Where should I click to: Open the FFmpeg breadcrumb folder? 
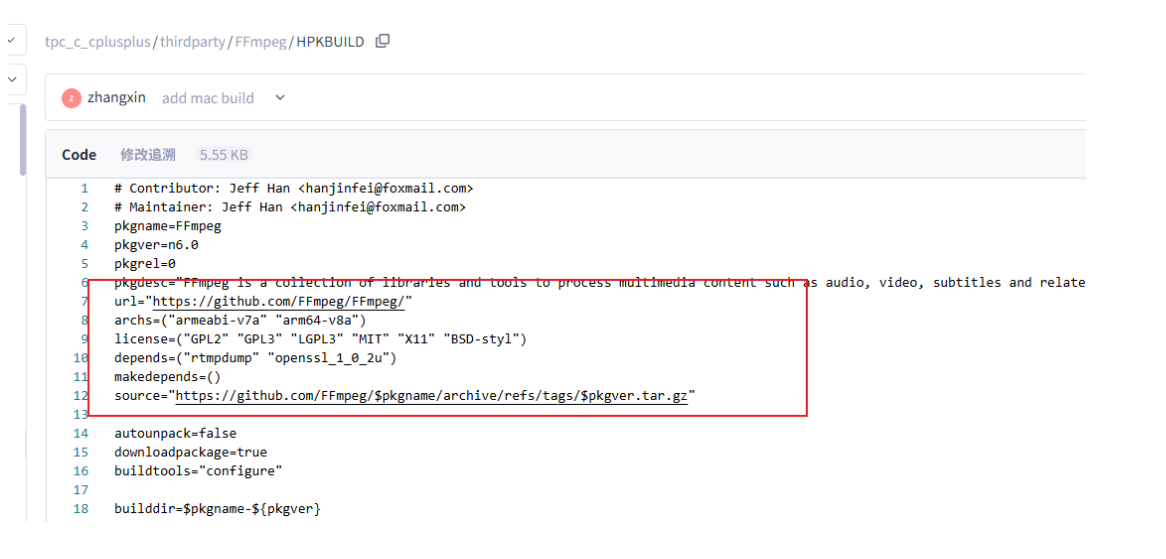[260, 42]
